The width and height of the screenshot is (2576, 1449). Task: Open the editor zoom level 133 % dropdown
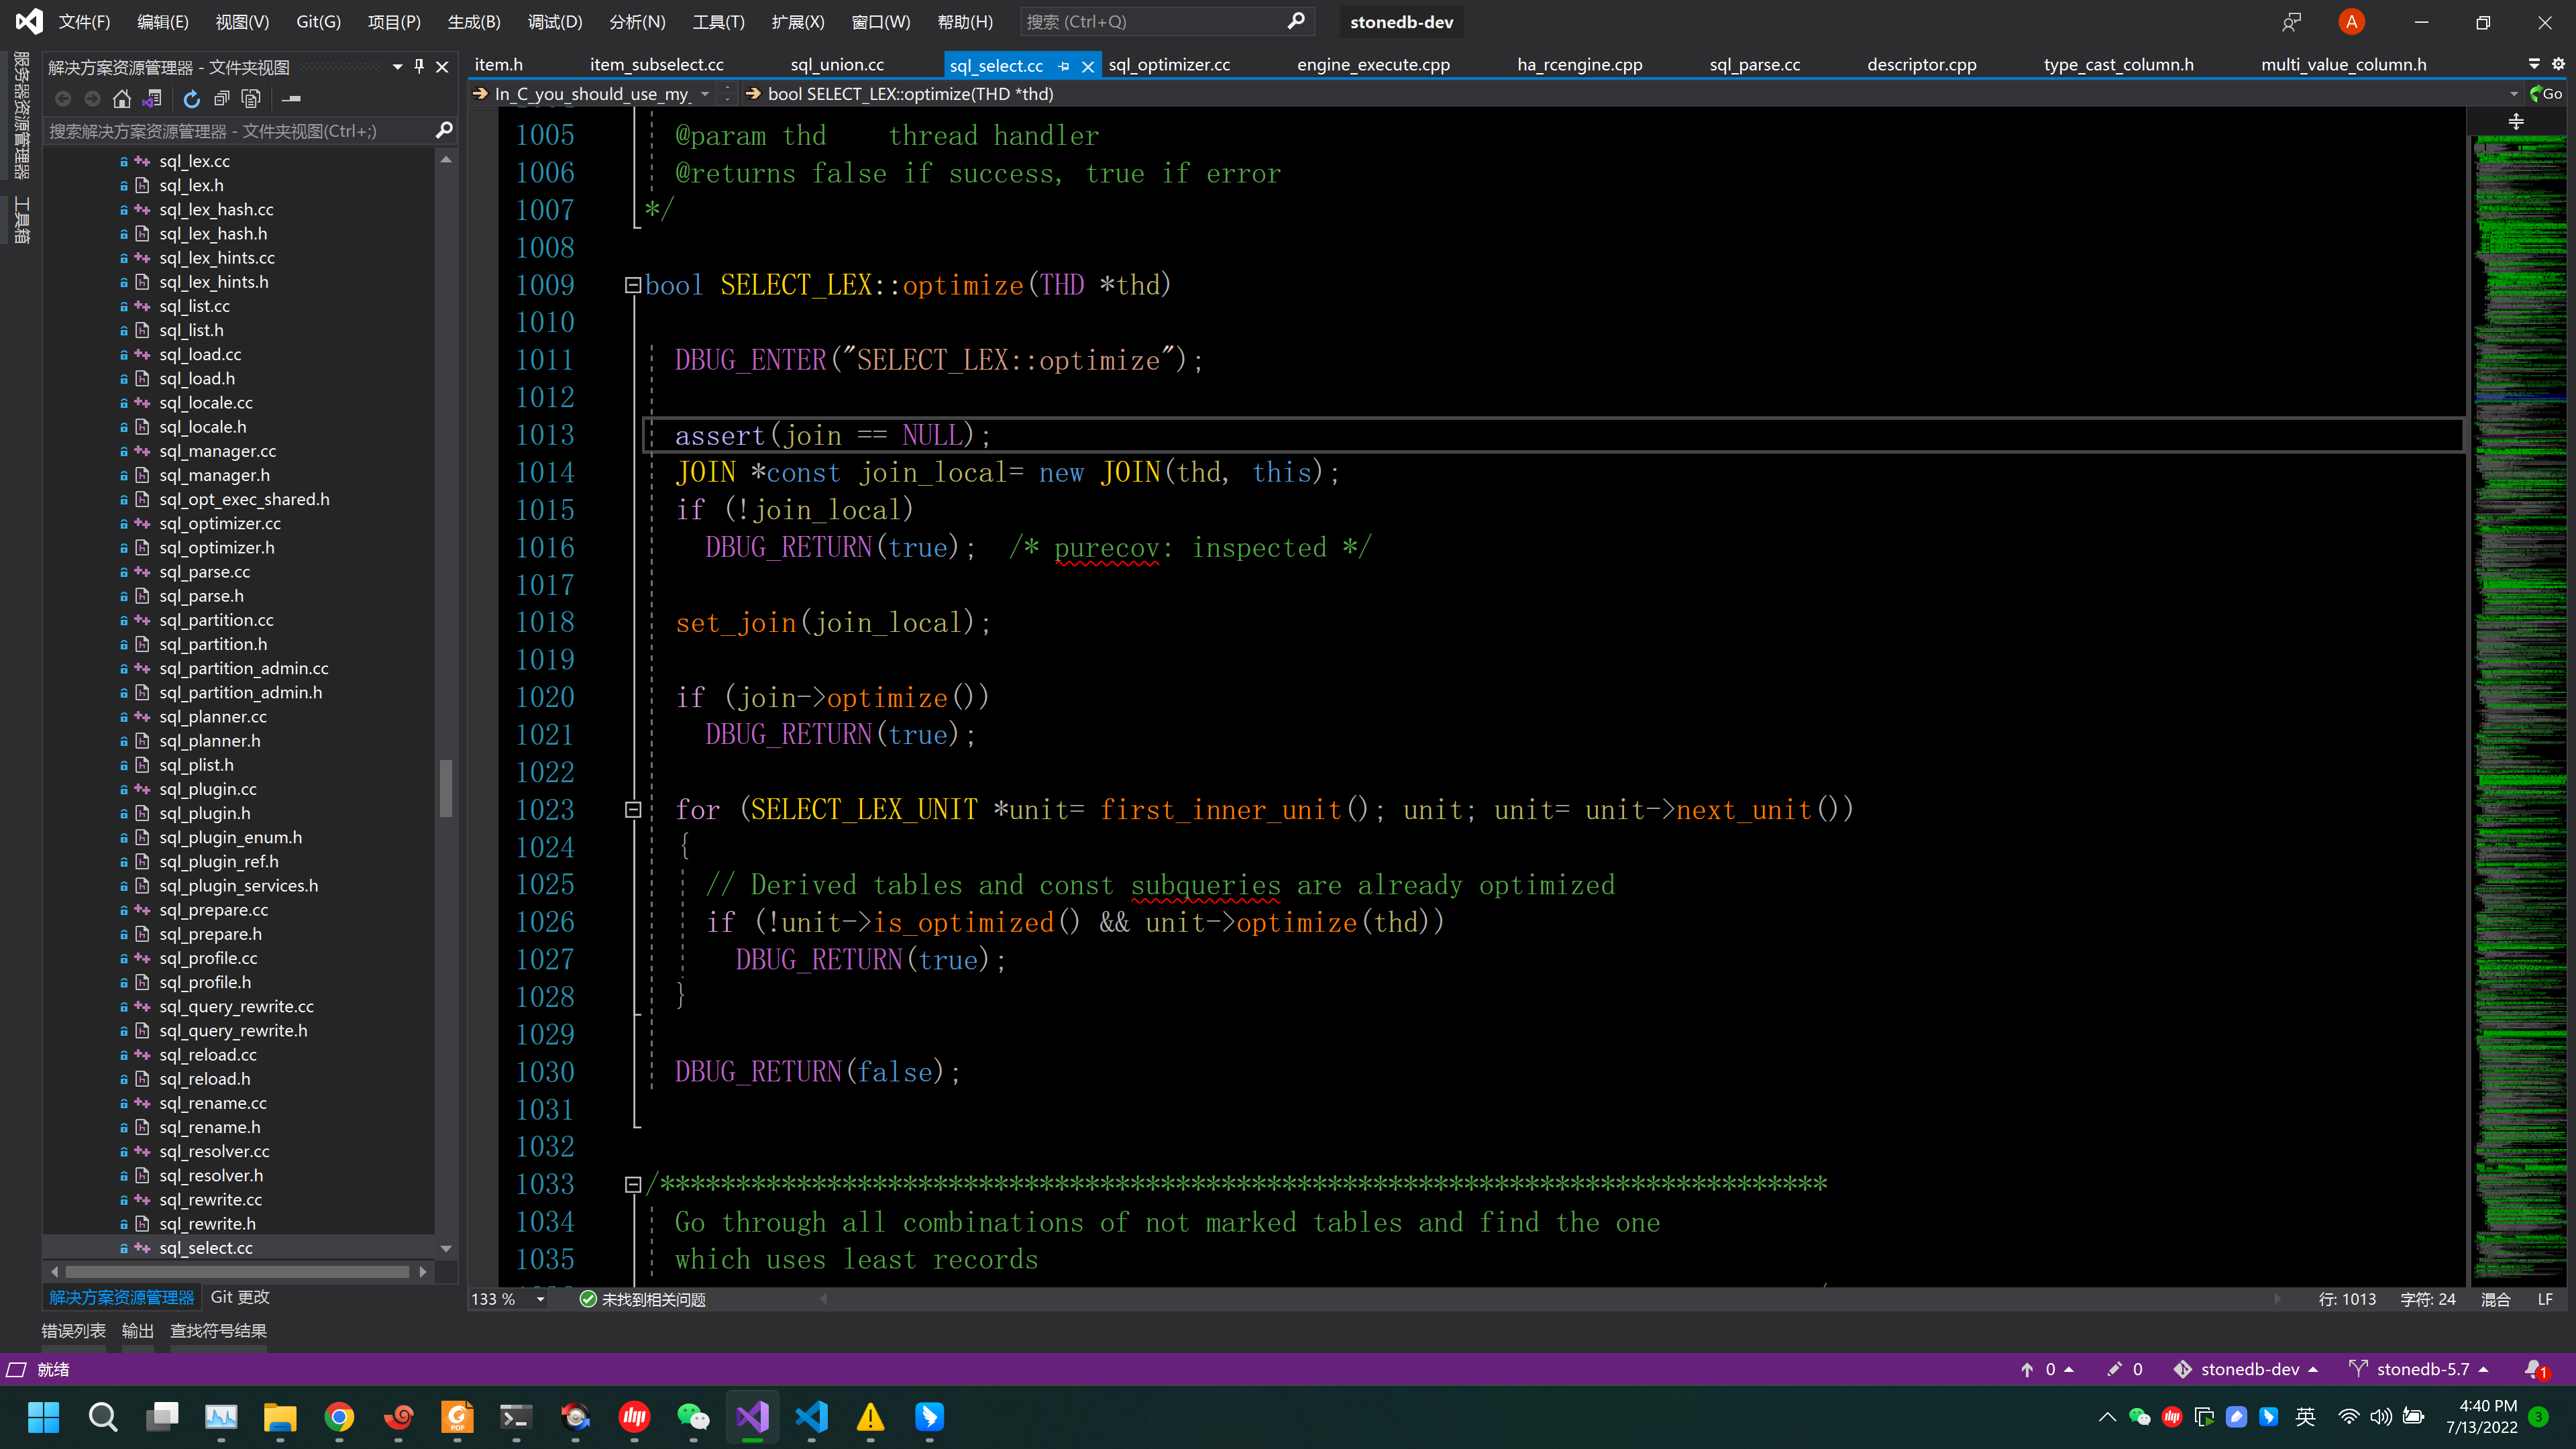pyautogui.click(x=540, y=1299)
